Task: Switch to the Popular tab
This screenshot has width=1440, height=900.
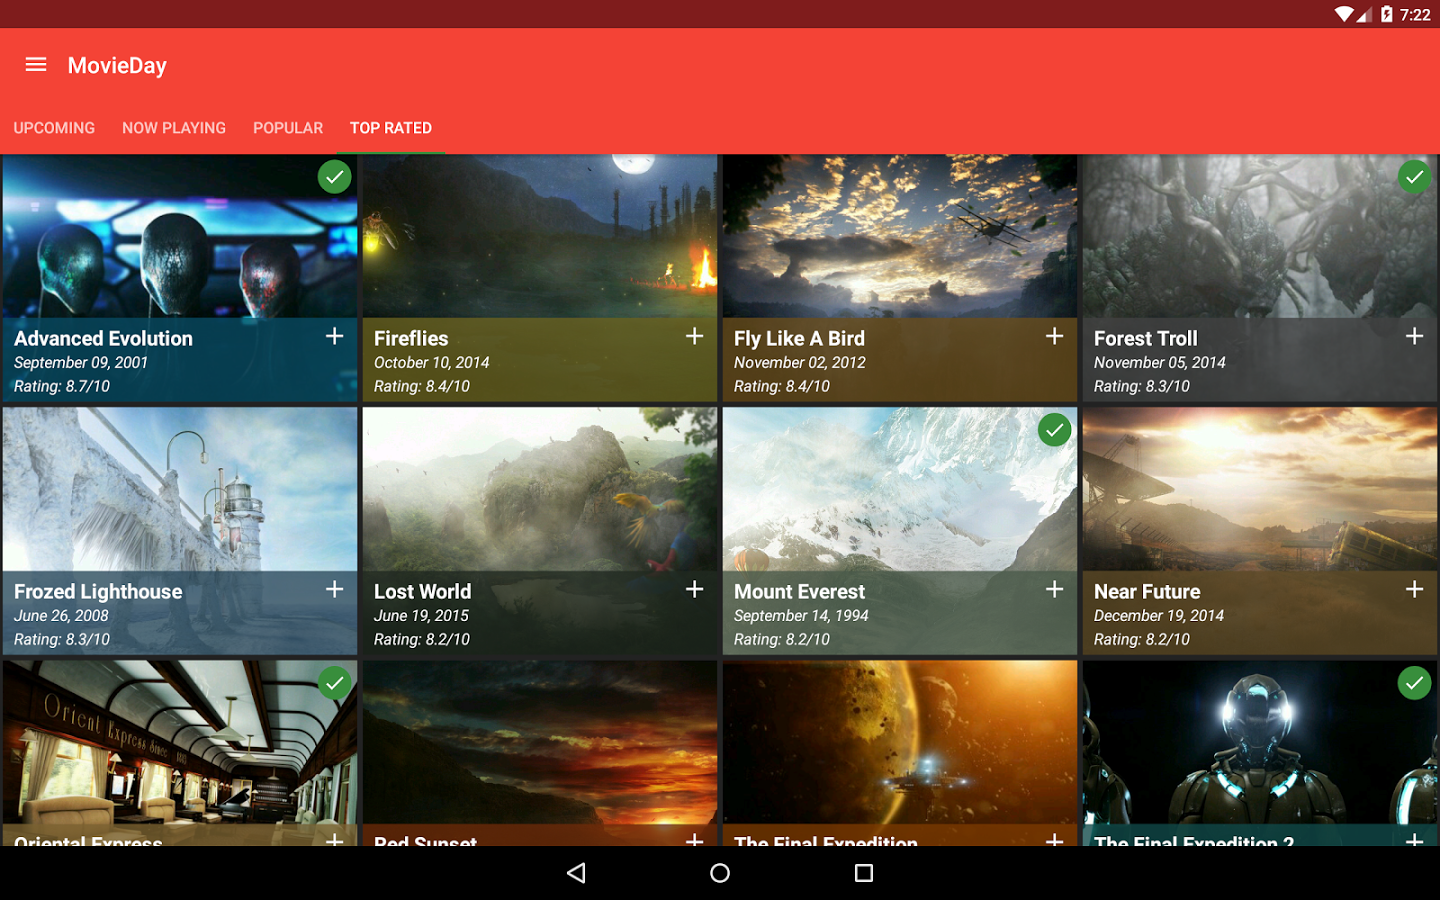Action: pyautogui.click(x=288, y=128)
